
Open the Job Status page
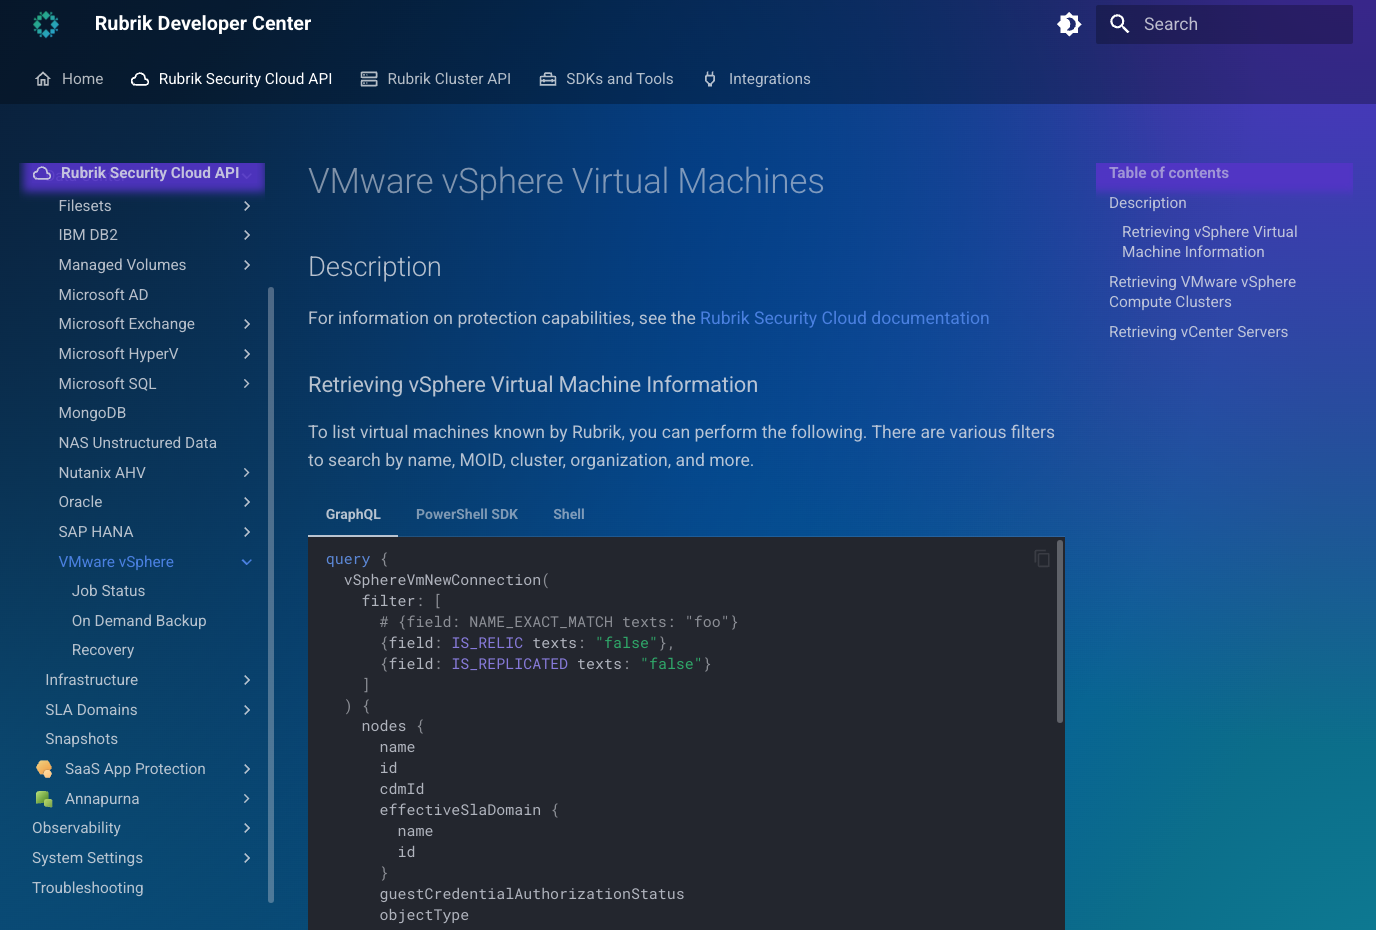click(108, 591)
